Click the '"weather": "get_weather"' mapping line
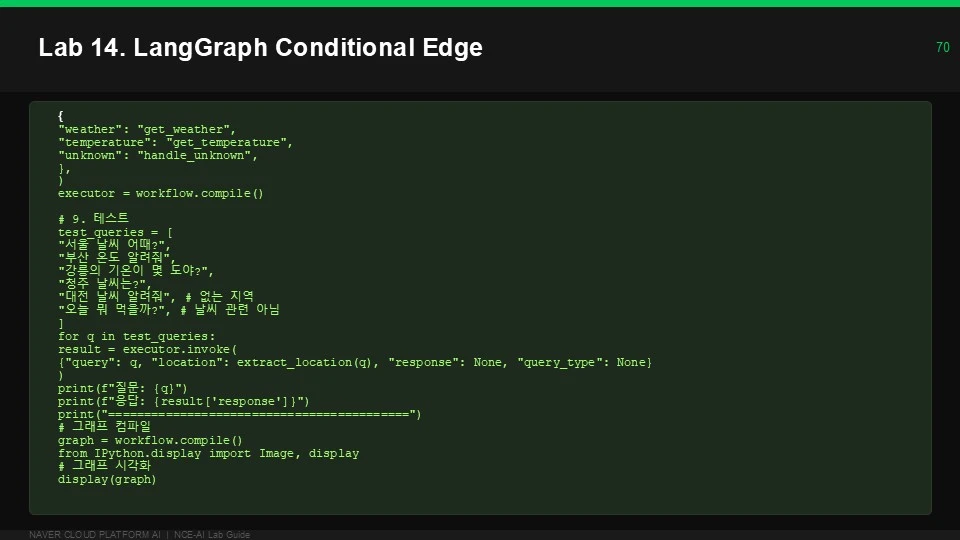960x540 pixels. point(147,129)
